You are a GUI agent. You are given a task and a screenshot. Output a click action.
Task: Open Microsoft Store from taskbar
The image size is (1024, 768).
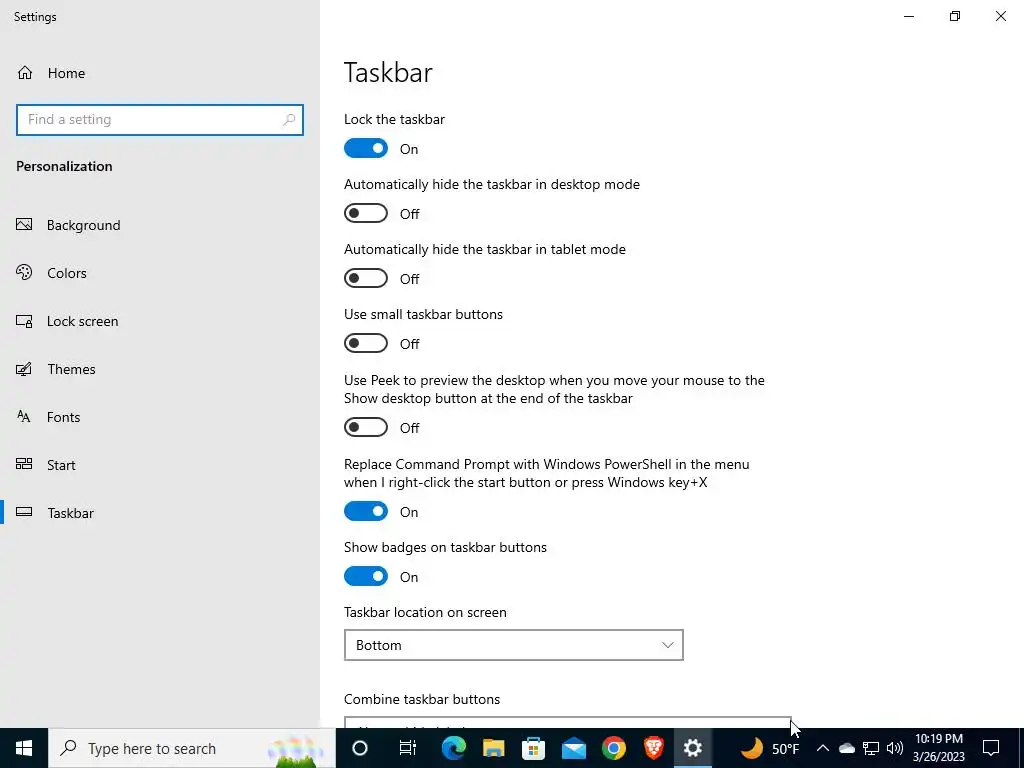534,748
